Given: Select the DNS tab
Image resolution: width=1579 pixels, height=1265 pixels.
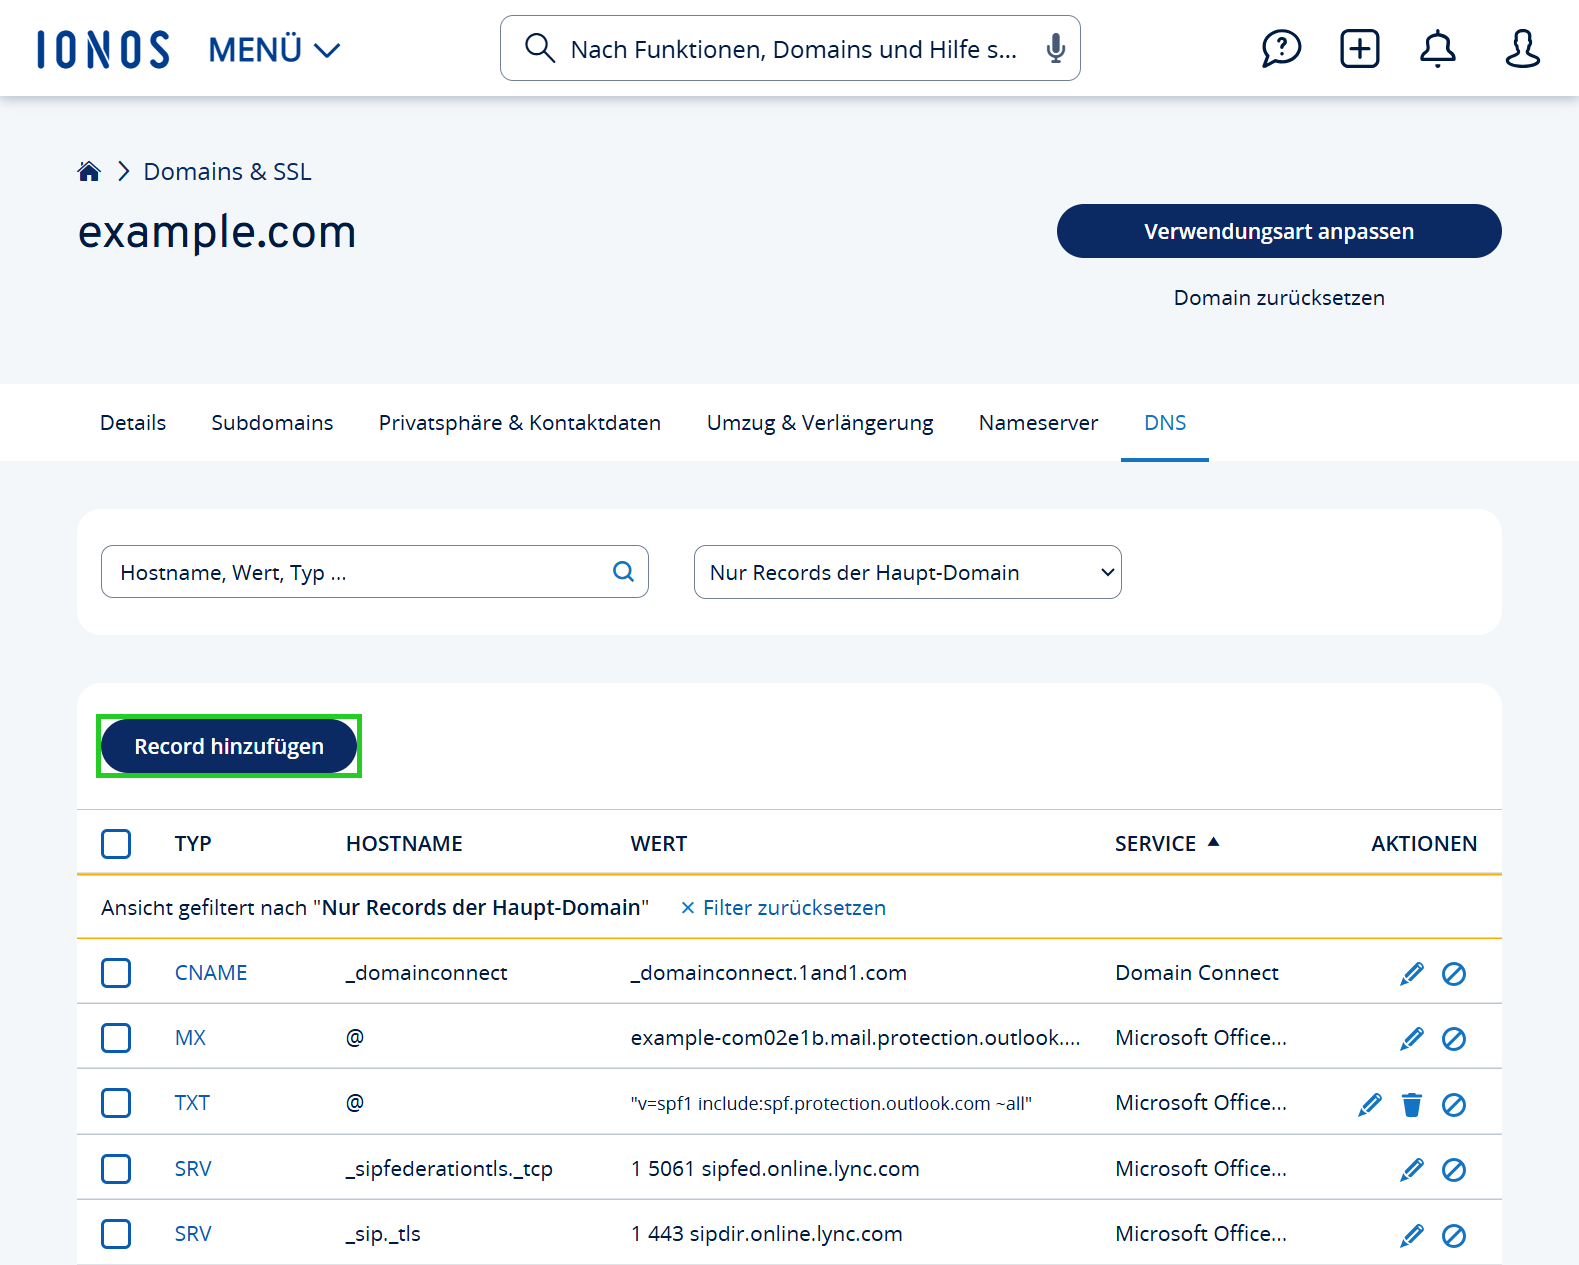Looking at the screenshot, I should pos(1165,422).
